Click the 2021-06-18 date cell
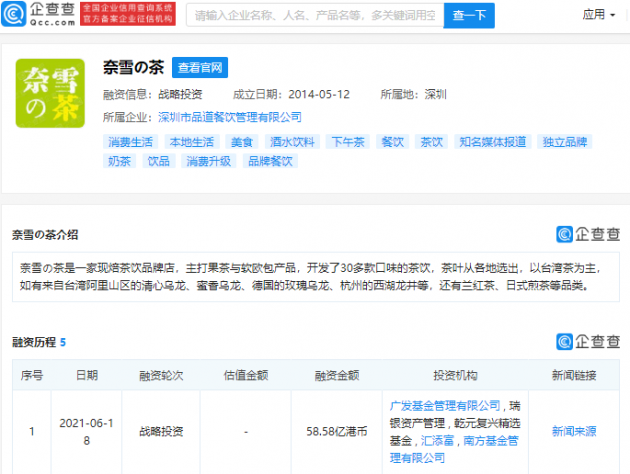Viewport: 630px width, 474px height. click(x=86, y=432)
